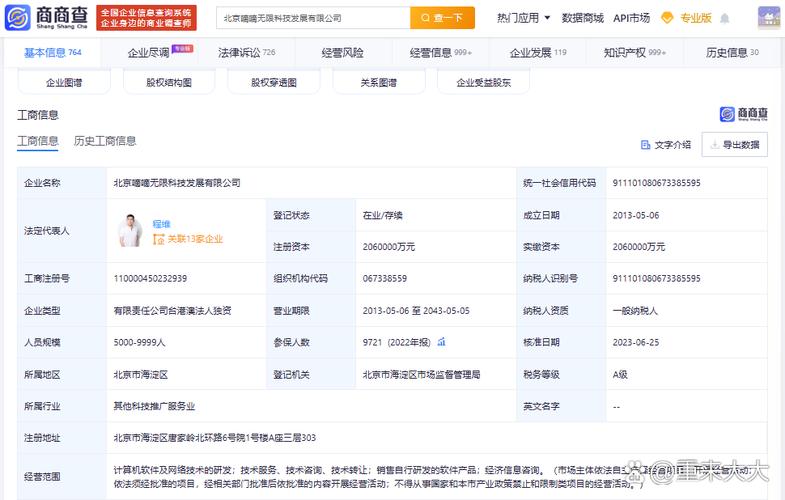Click the 人员规模 value 5000-9999人
This screenshot has height=500, width=785.
pos(139,342)
